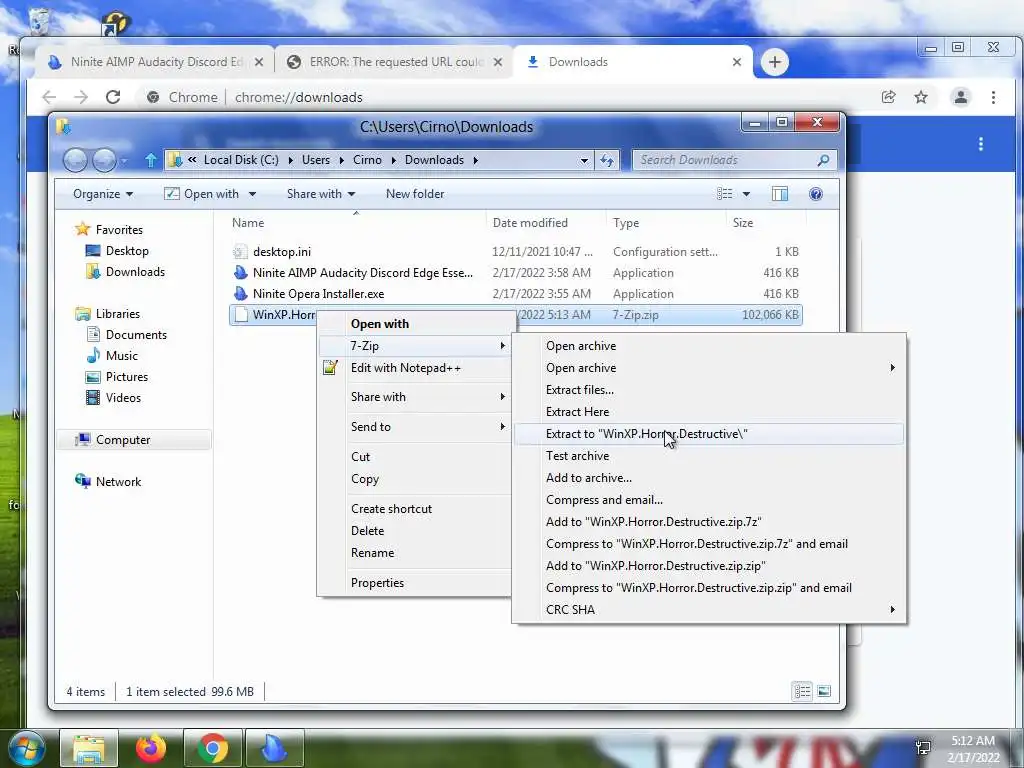Click New folder button
The height and width of the screenshot is (768, 1024).
(x=415, y=194)
